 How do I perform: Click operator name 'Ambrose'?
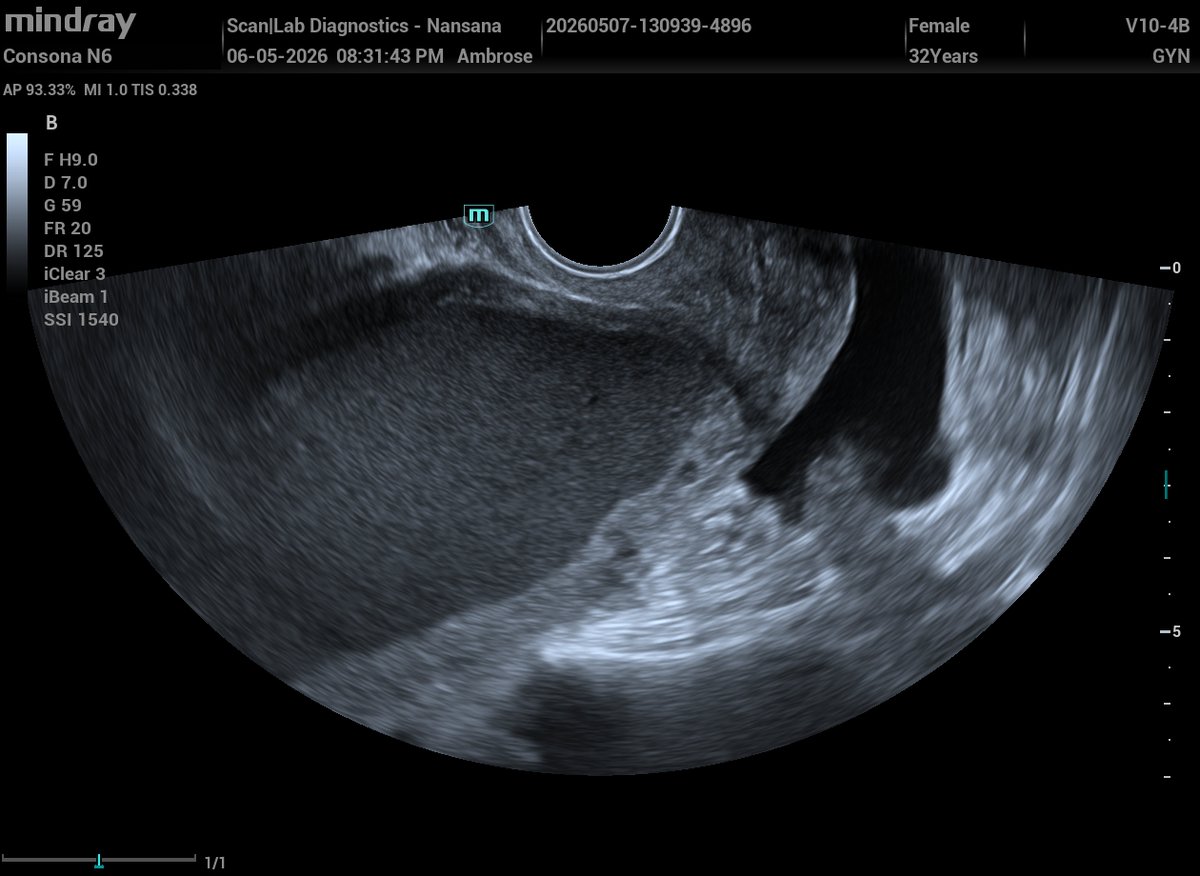point(495,56)
